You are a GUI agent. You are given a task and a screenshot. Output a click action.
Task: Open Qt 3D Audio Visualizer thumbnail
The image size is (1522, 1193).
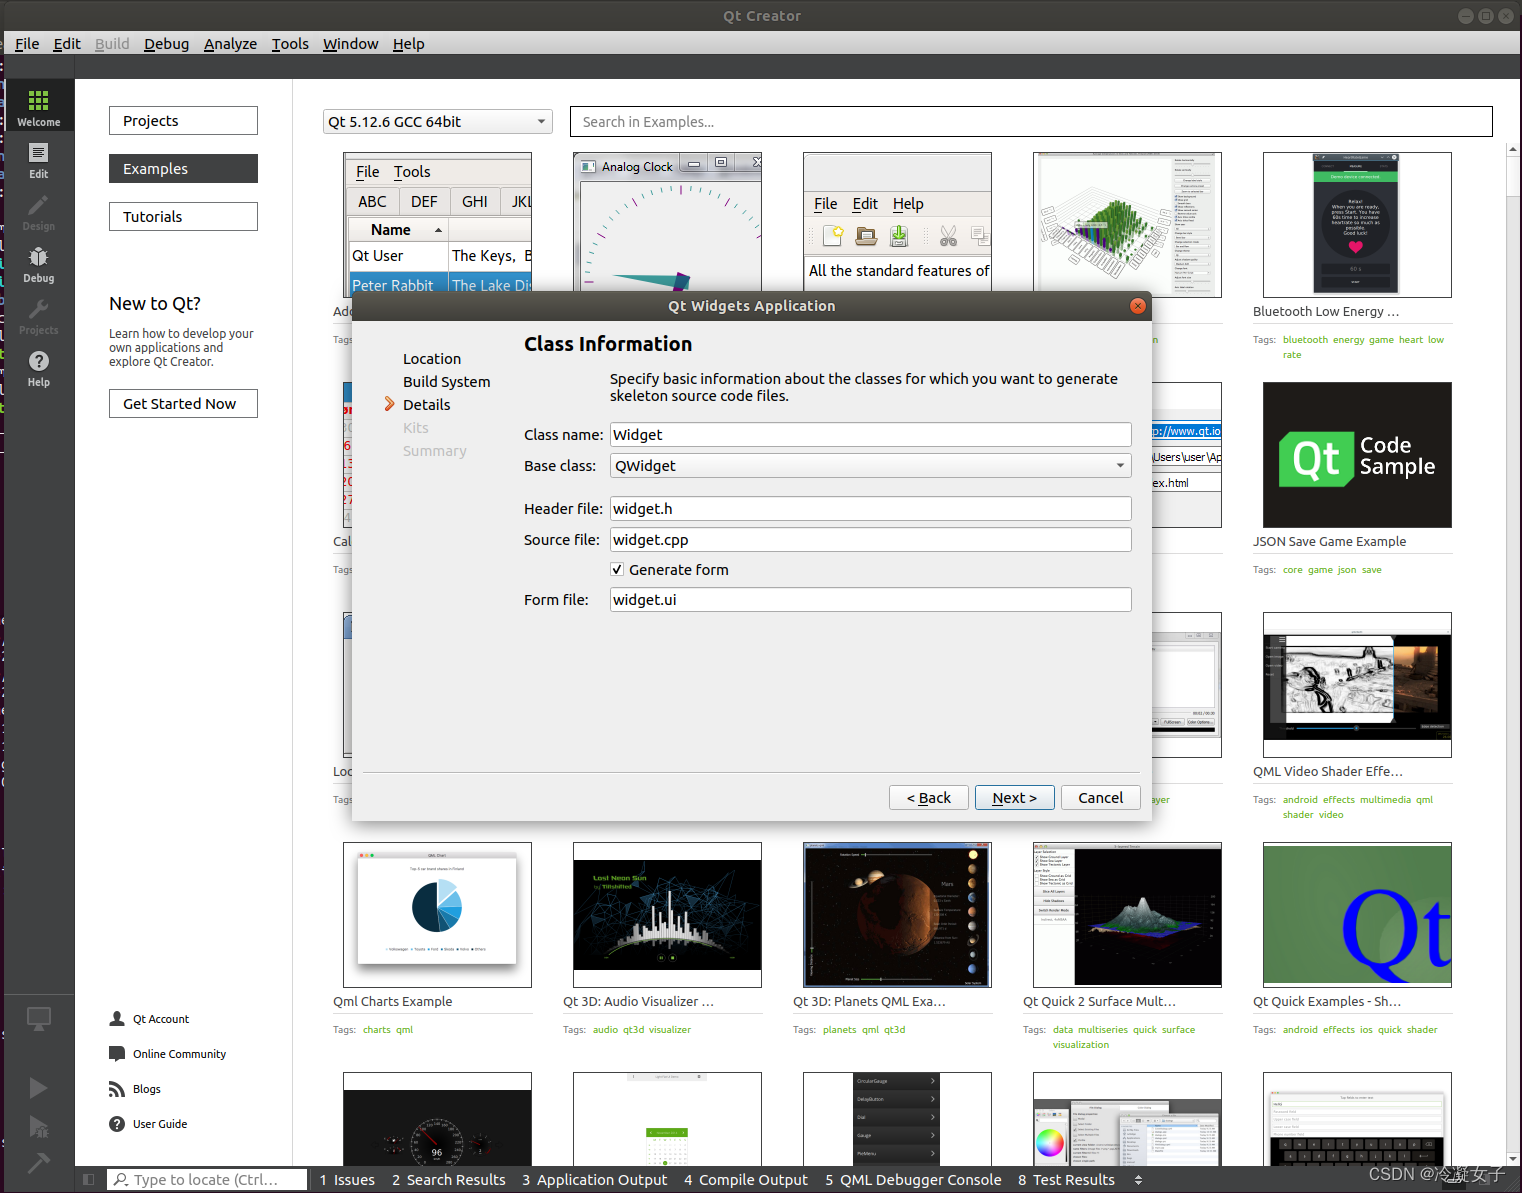point(667,915)
